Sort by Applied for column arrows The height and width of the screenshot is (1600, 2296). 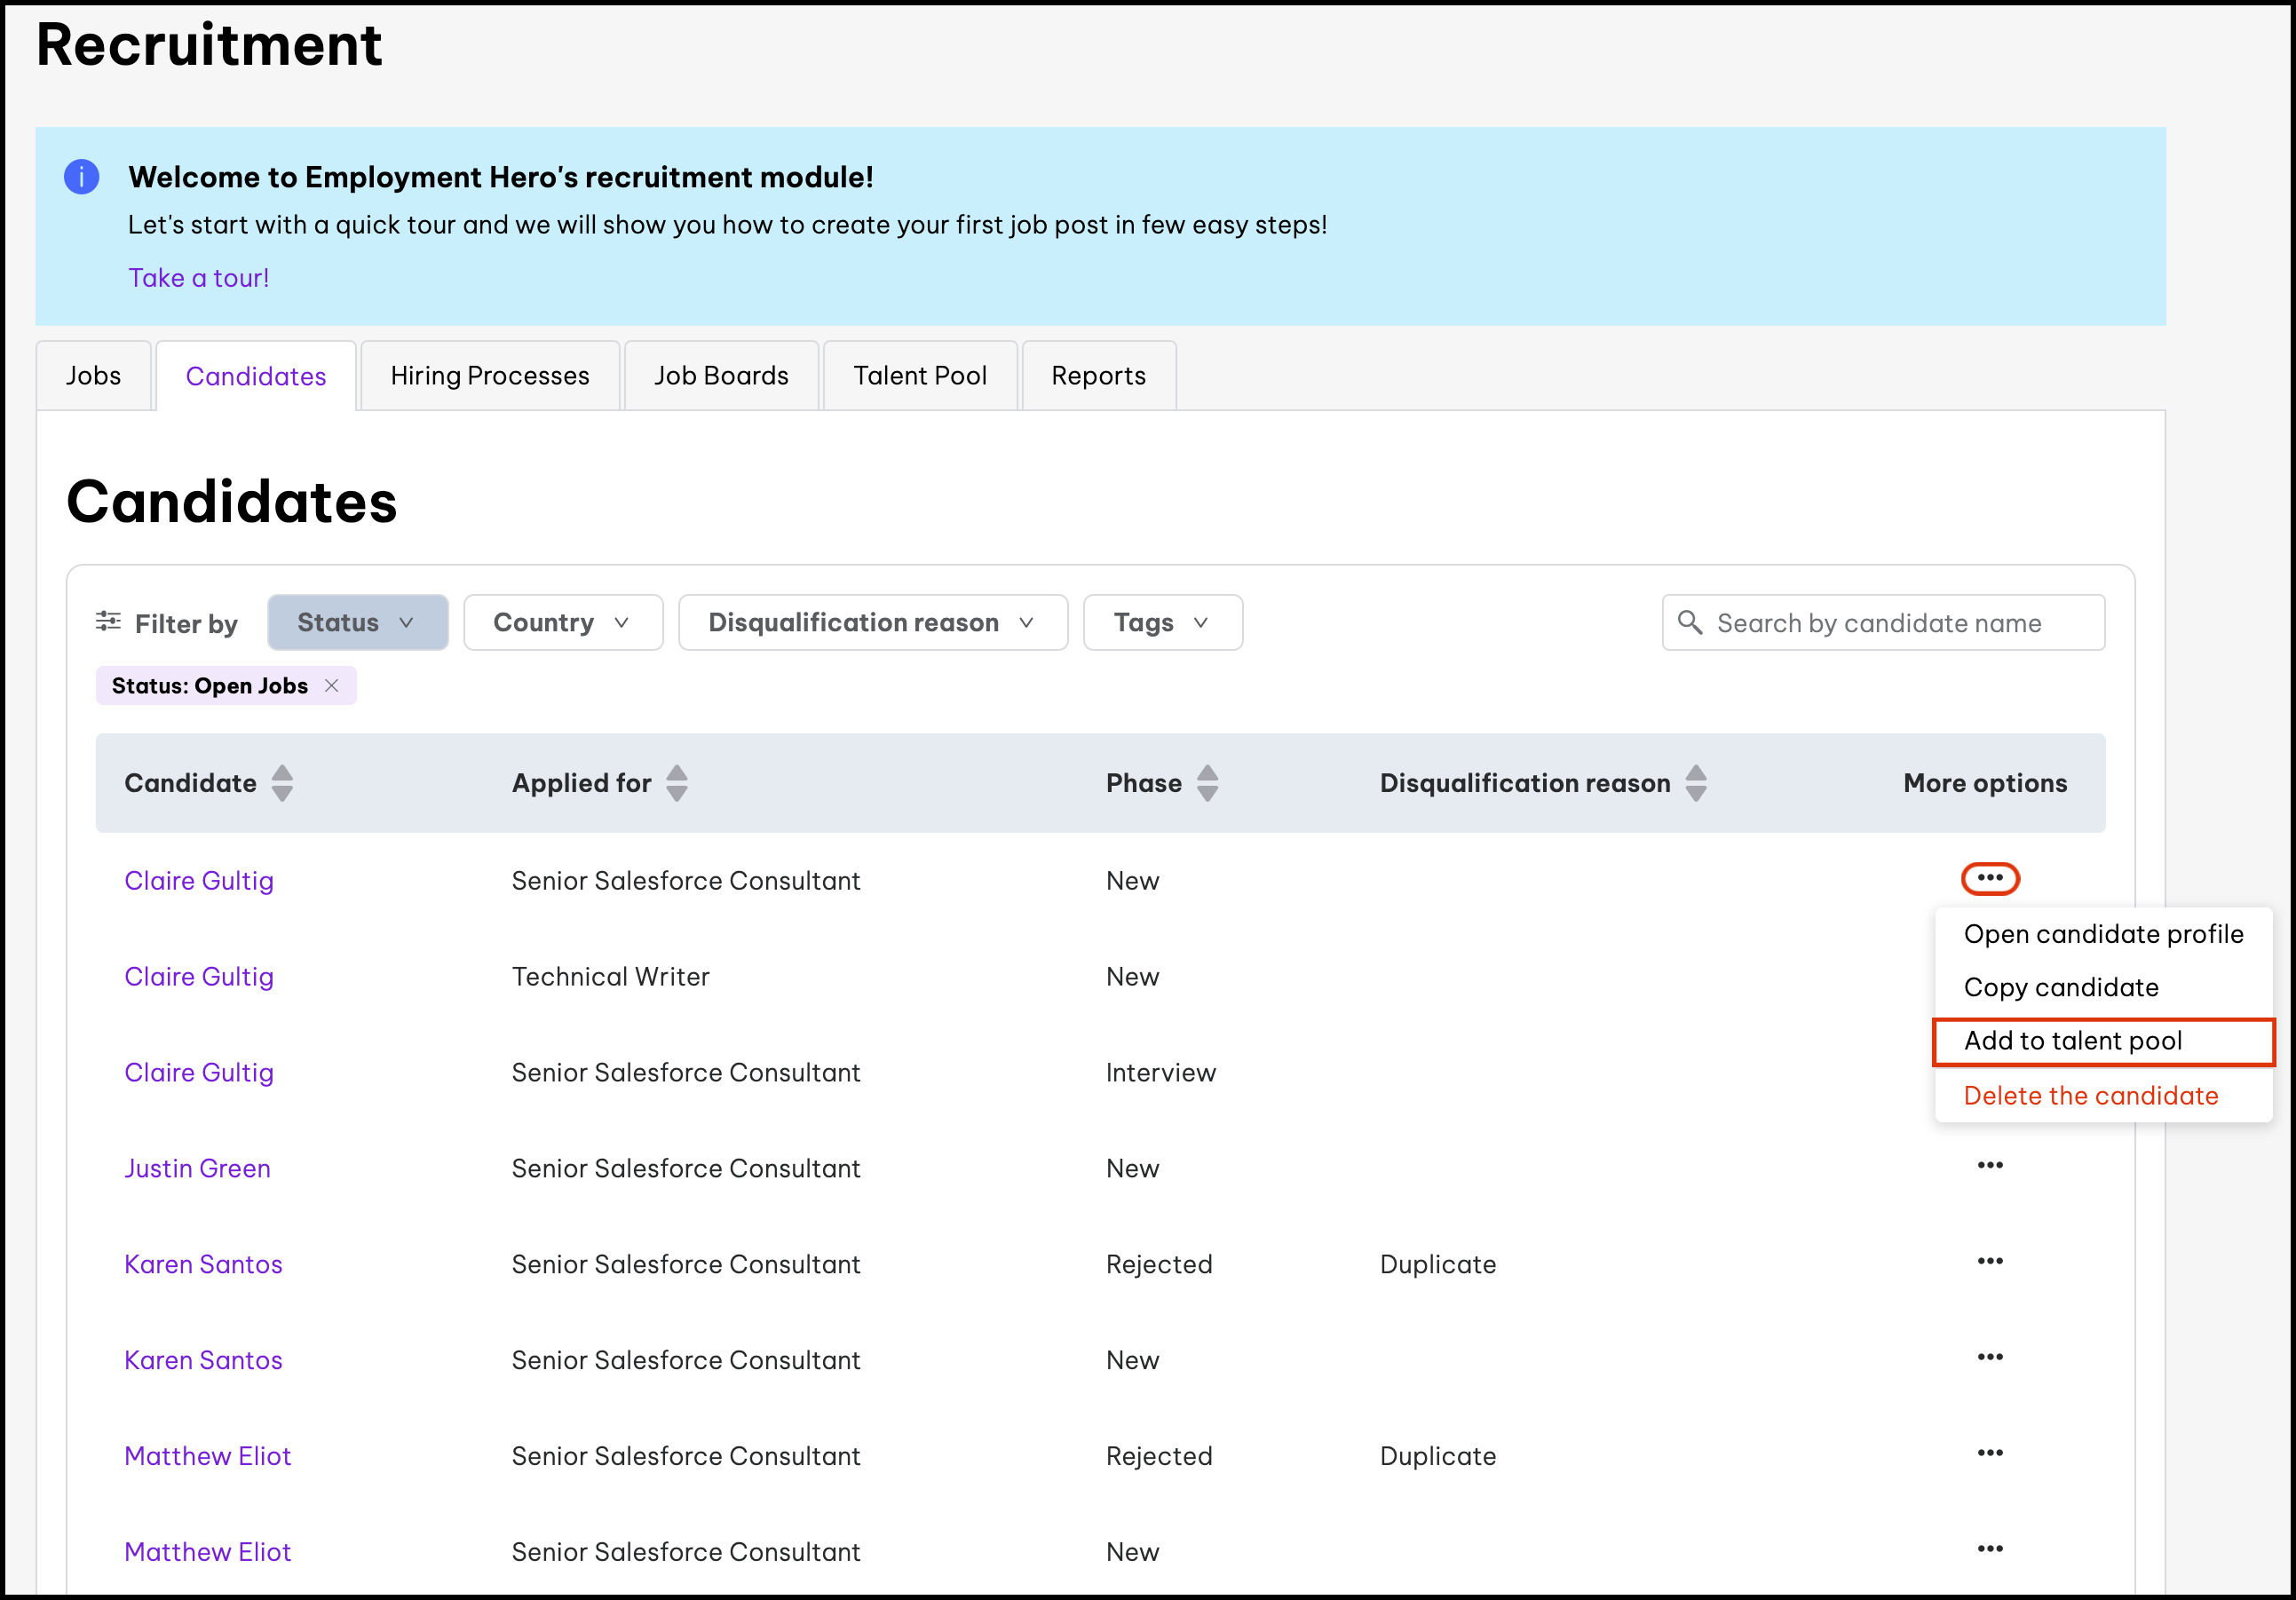tap(677, 782)
